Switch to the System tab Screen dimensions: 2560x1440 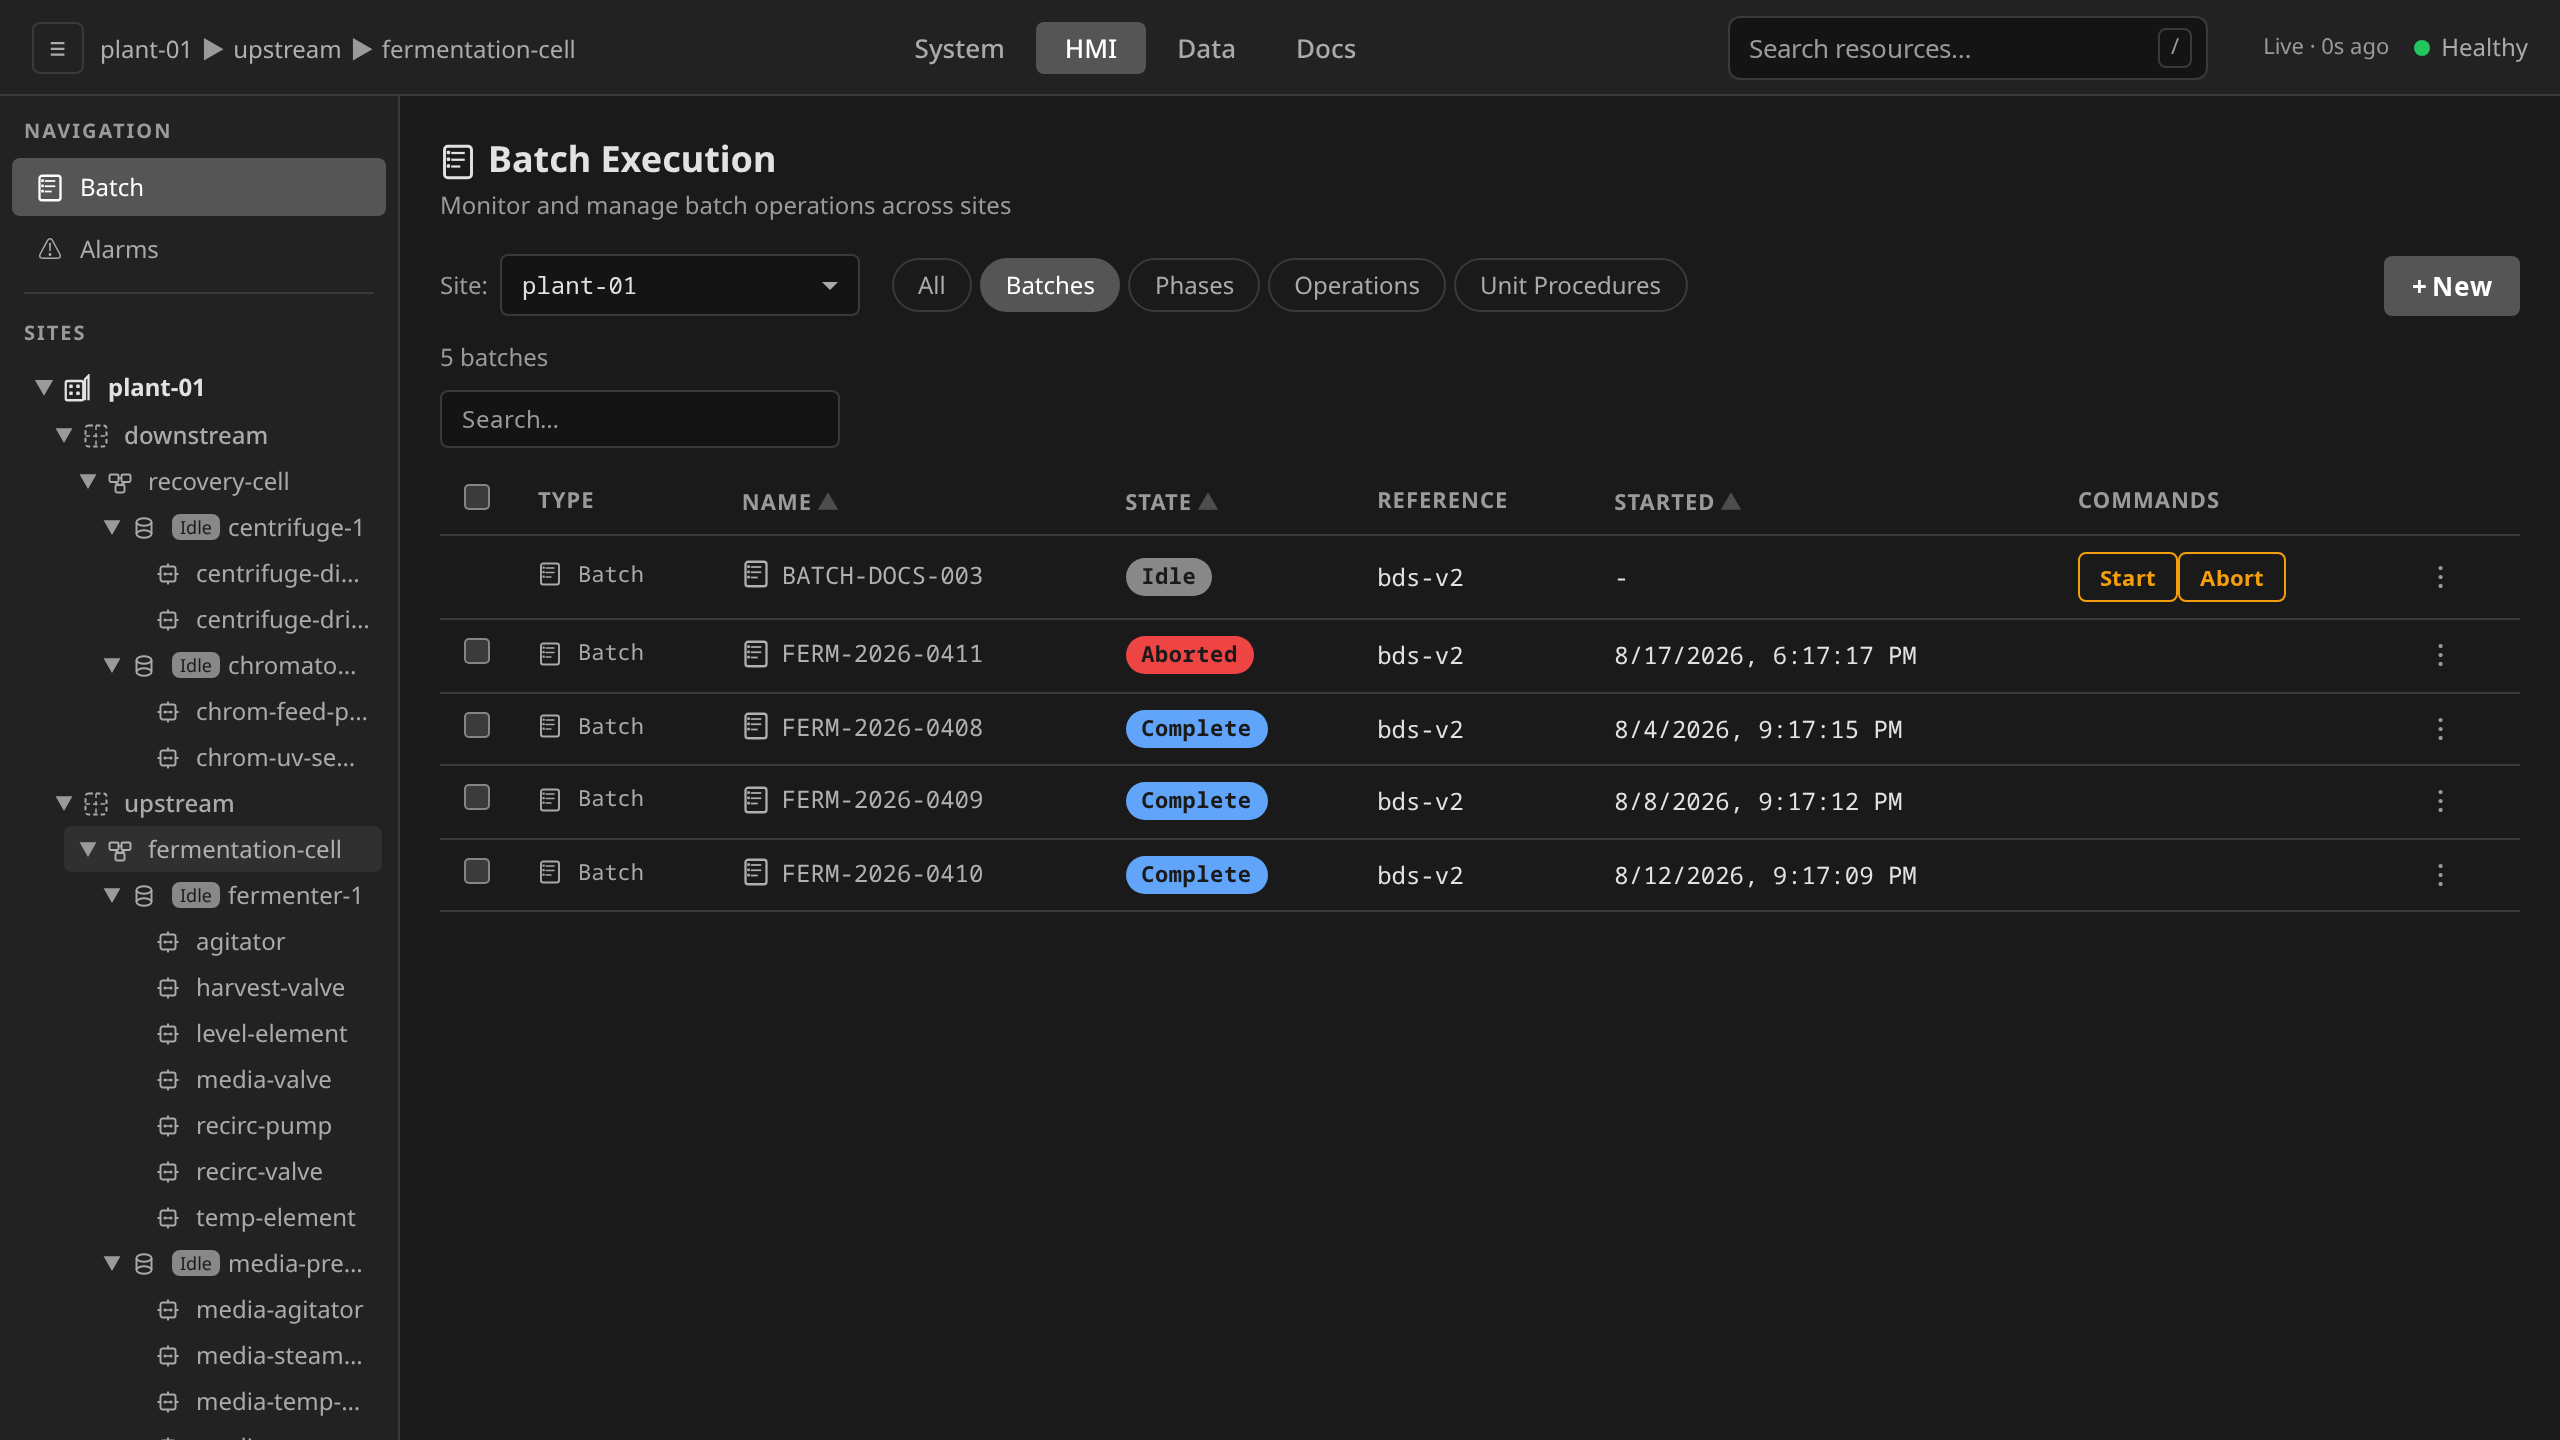pos(958,48)
